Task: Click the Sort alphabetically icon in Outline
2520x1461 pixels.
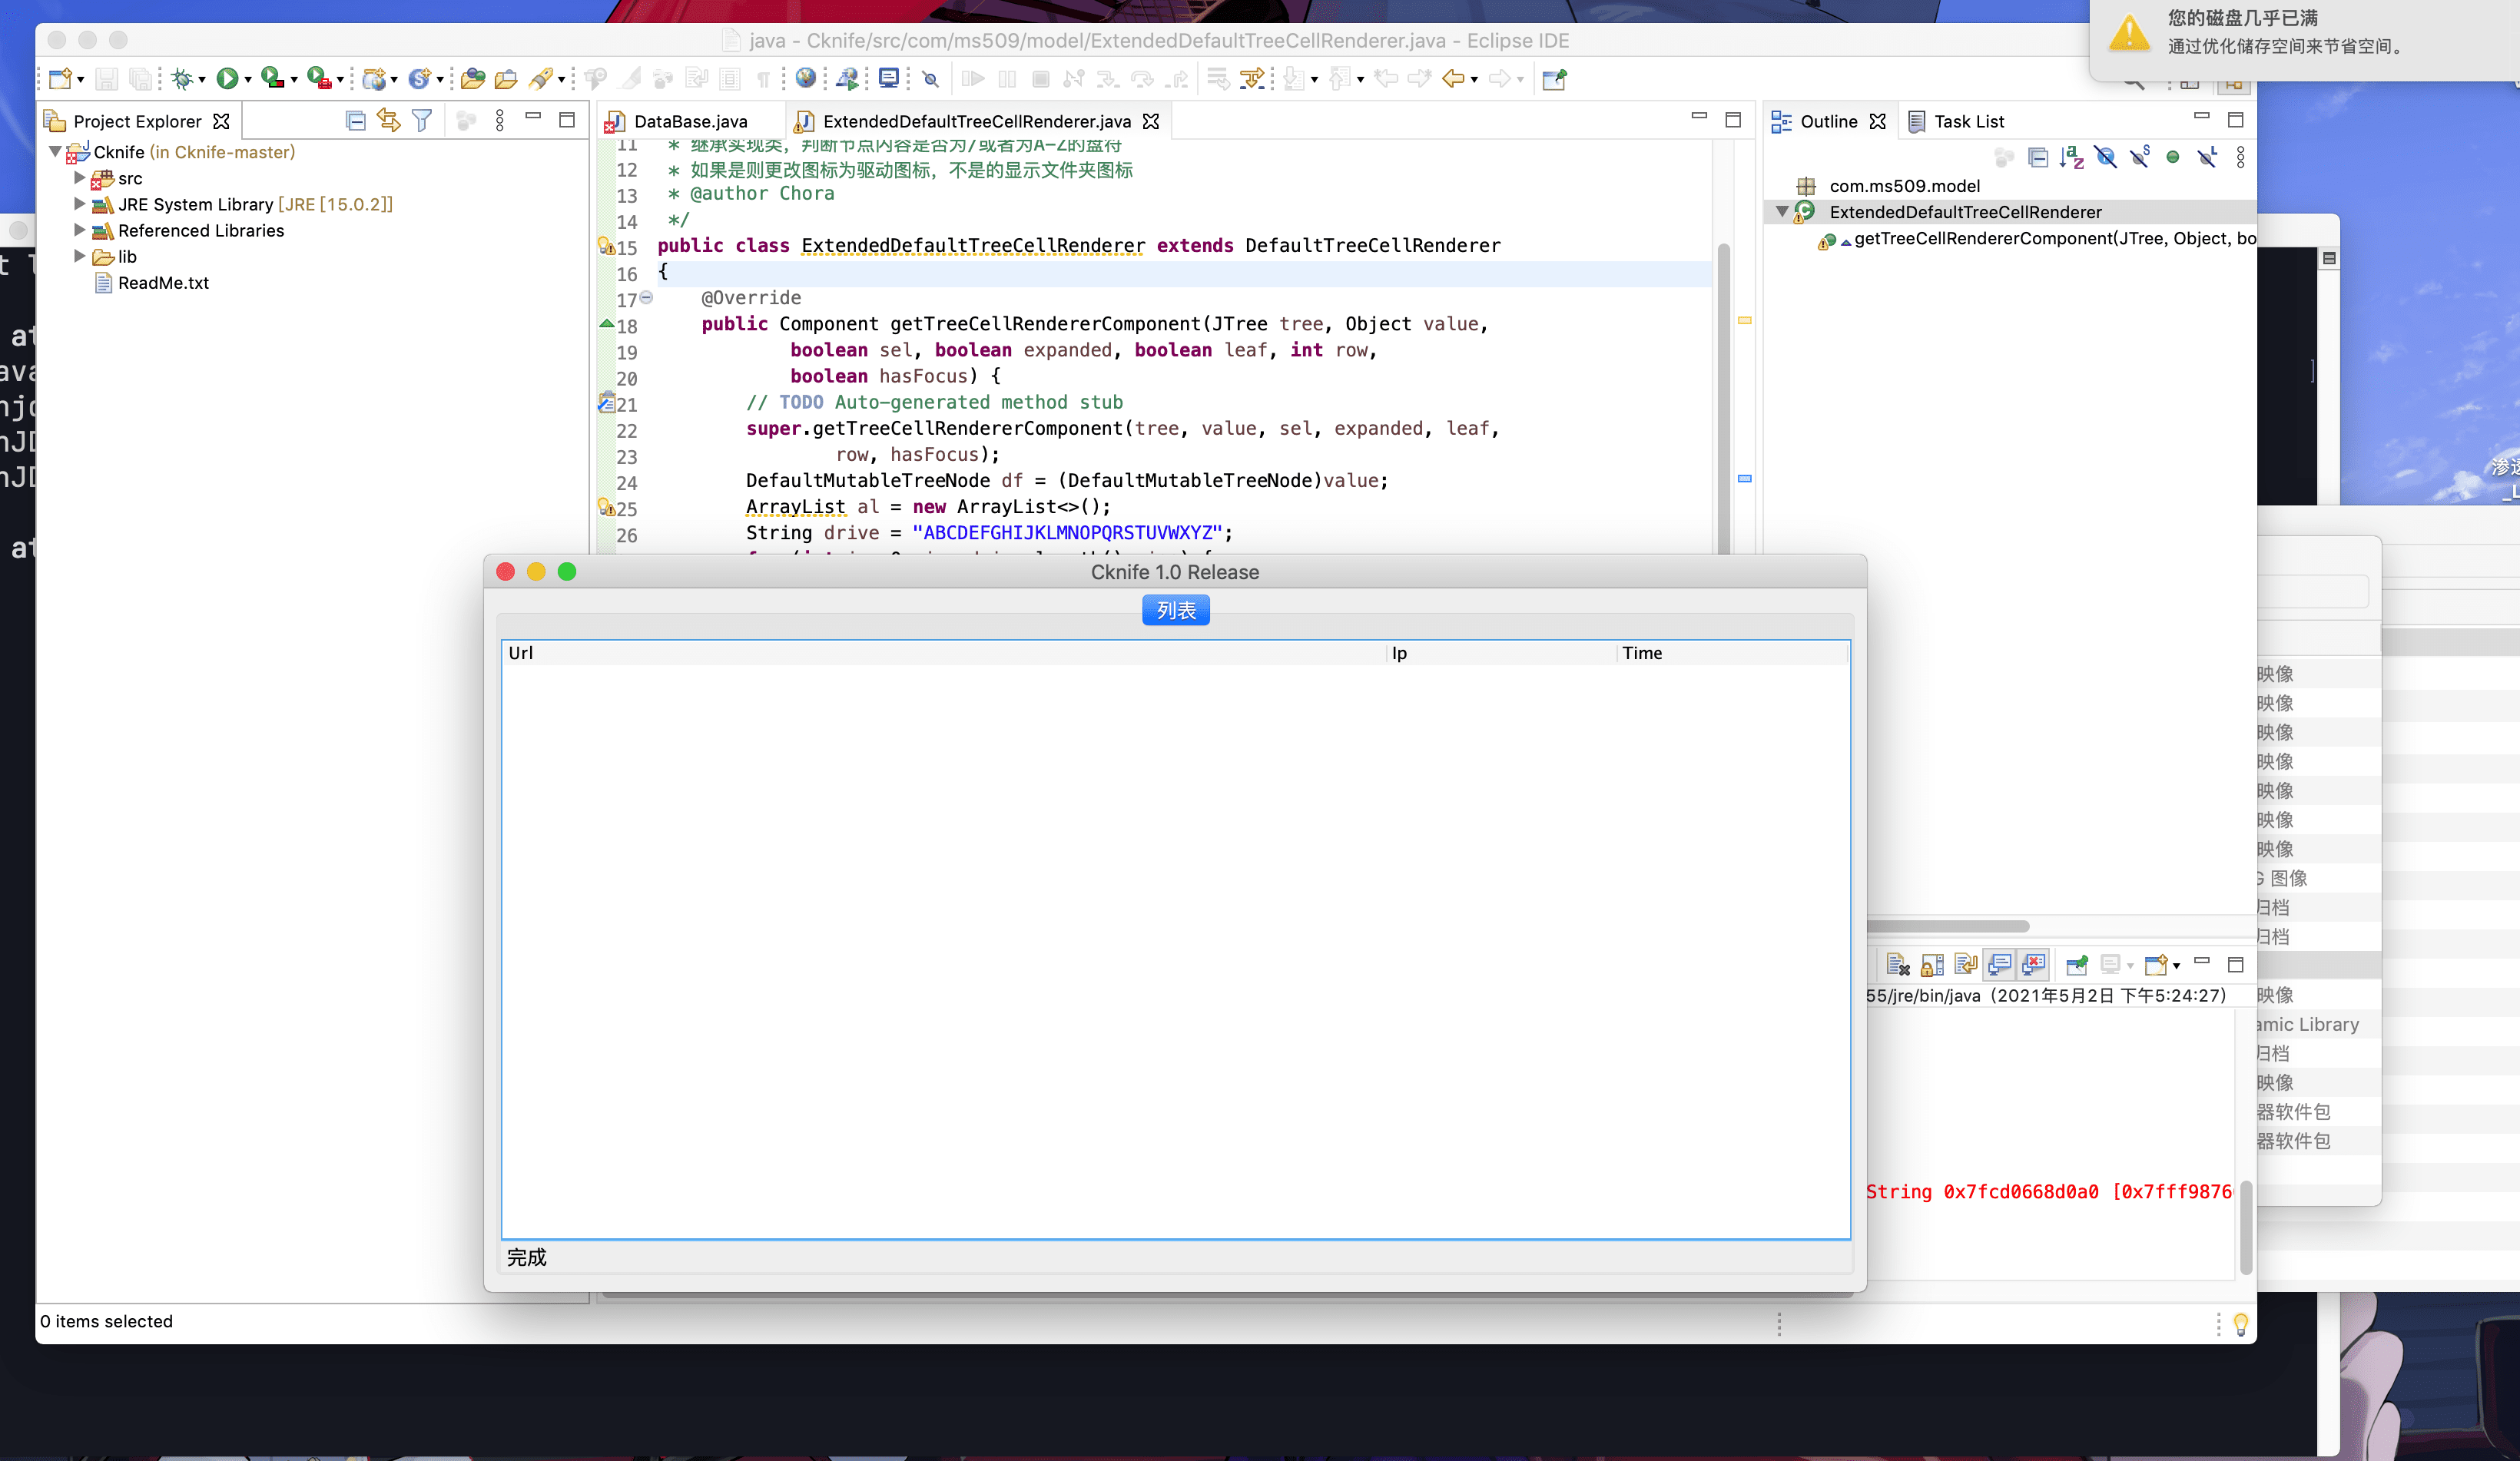Action: point(2071,157)
